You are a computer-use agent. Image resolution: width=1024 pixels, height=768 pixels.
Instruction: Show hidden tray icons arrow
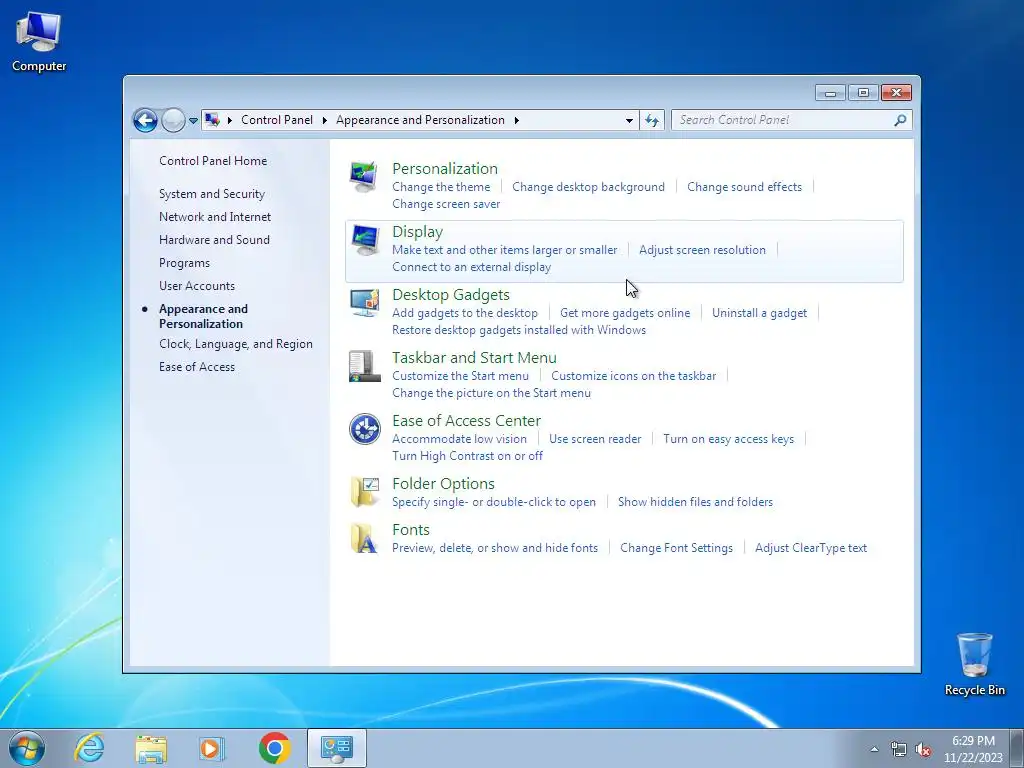[x=874, y=749]
